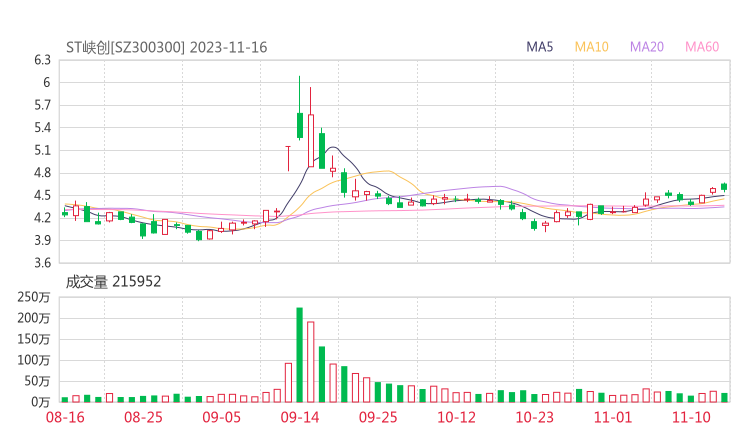
Task: Click the 4.8 price axis label
Action: 42,173
